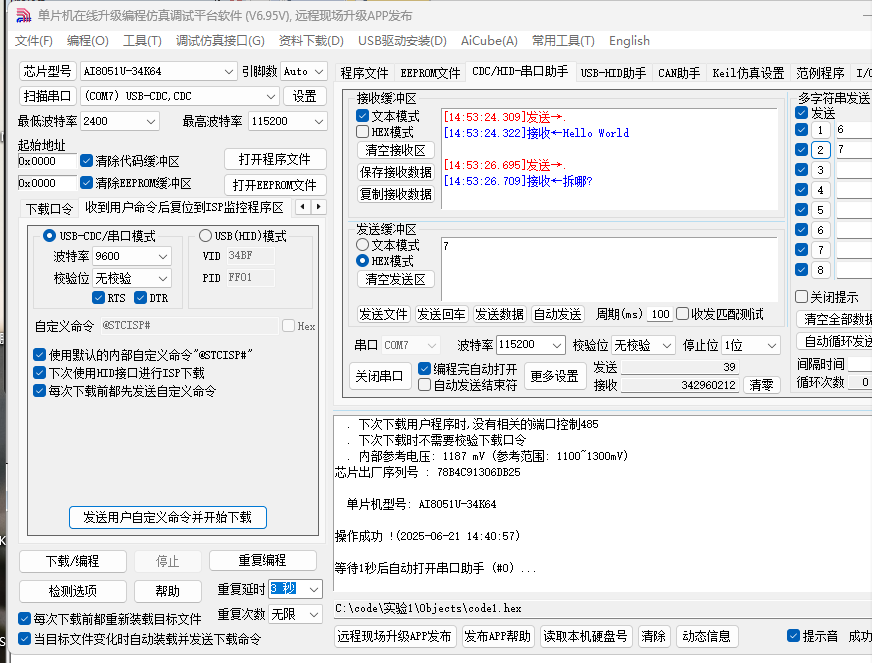Open the AiCube(A) menu
Screen dimensions: 872x663
pos(489,41)
